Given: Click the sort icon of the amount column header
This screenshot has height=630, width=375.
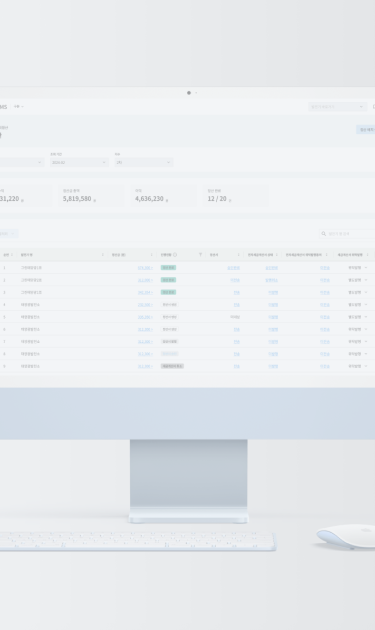Looking at the screenshot, I should (x=152, y=255).
